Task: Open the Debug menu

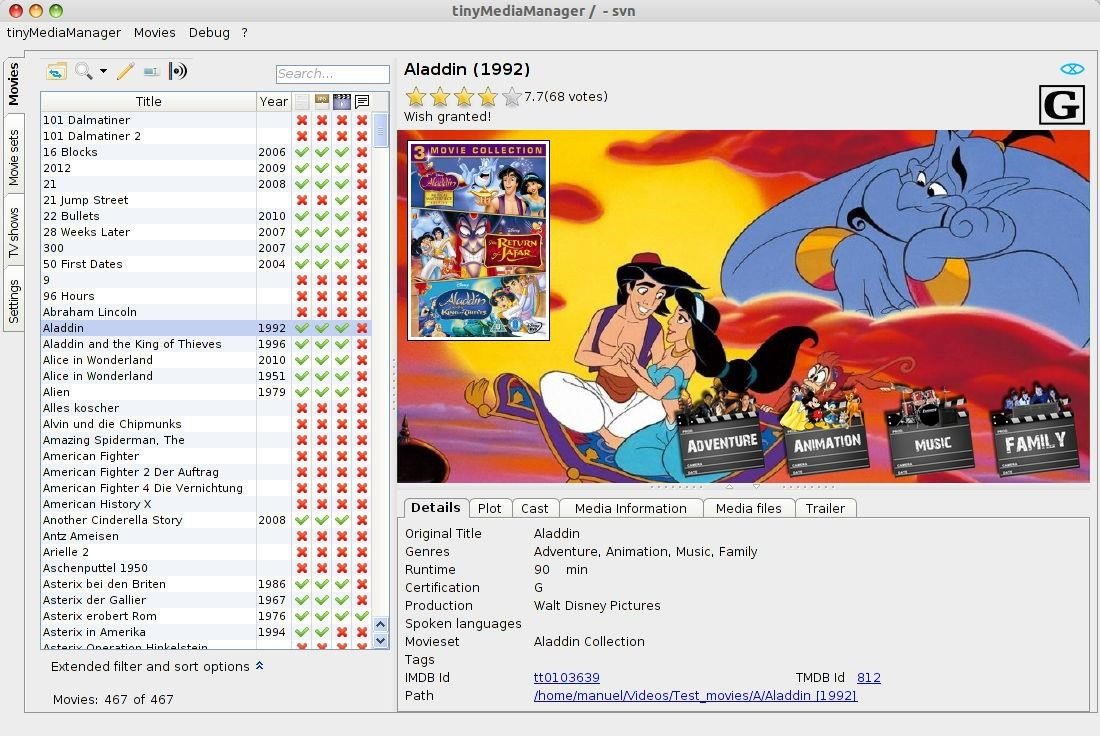Action: pyautogui.click(x=209, y=32)
